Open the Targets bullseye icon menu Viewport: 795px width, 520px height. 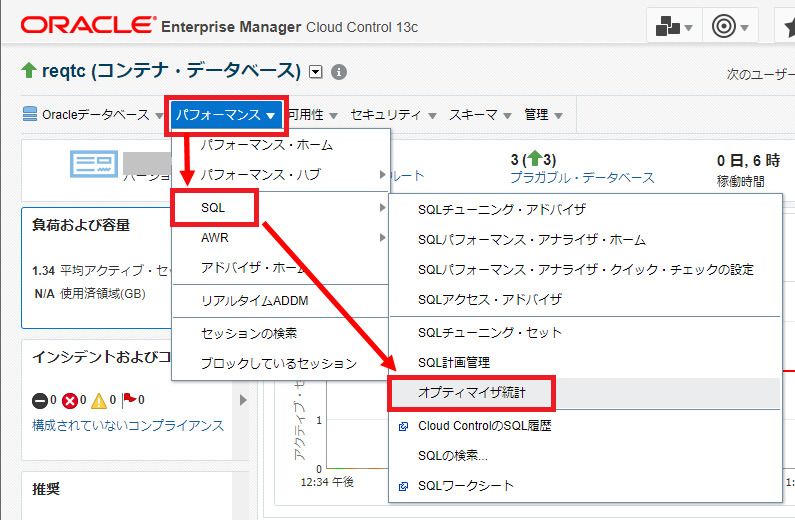tap(731, 26)
